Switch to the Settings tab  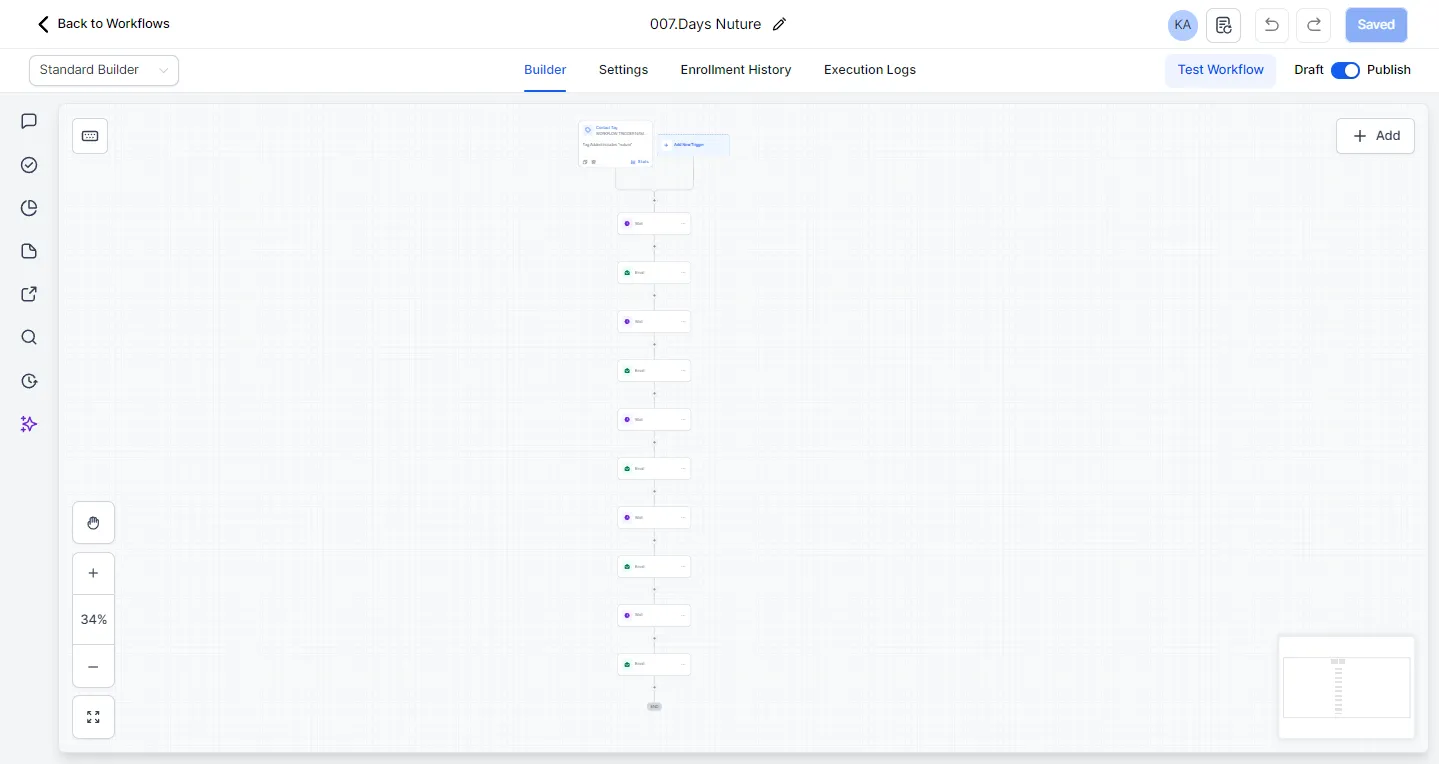(x=623, y=70)
